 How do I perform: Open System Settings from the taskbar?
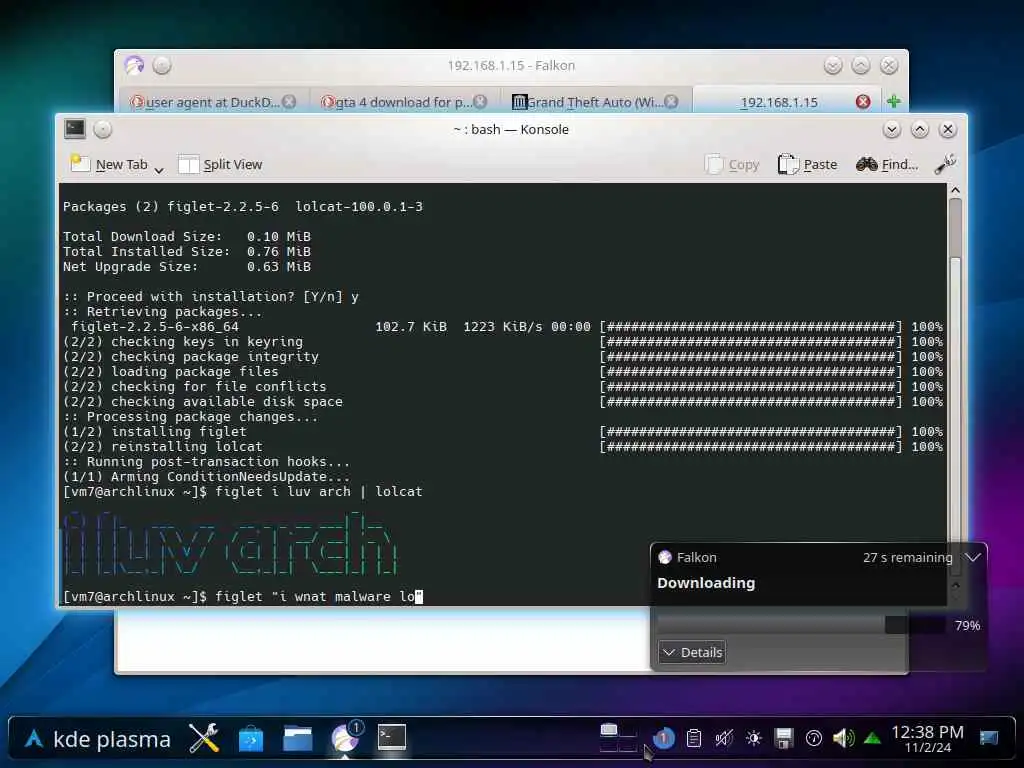[204, 739]
